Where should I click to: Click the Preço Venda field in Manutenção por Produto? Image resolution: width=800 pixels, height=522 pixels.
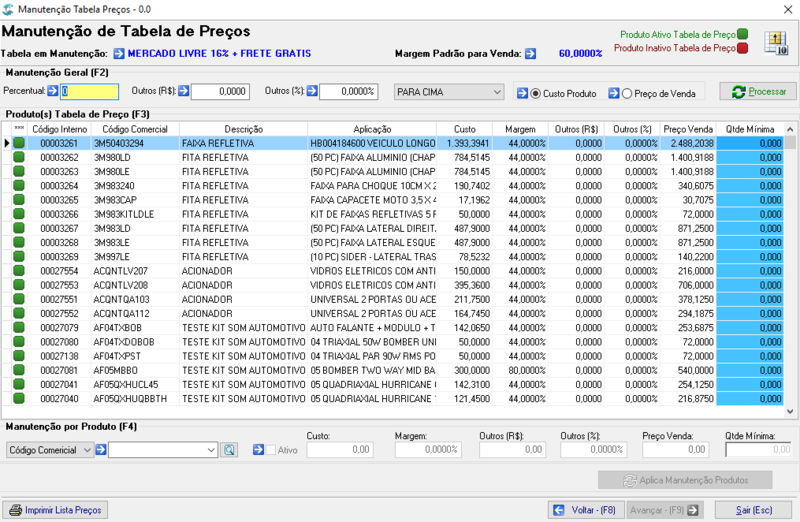[x=675, y=450]
